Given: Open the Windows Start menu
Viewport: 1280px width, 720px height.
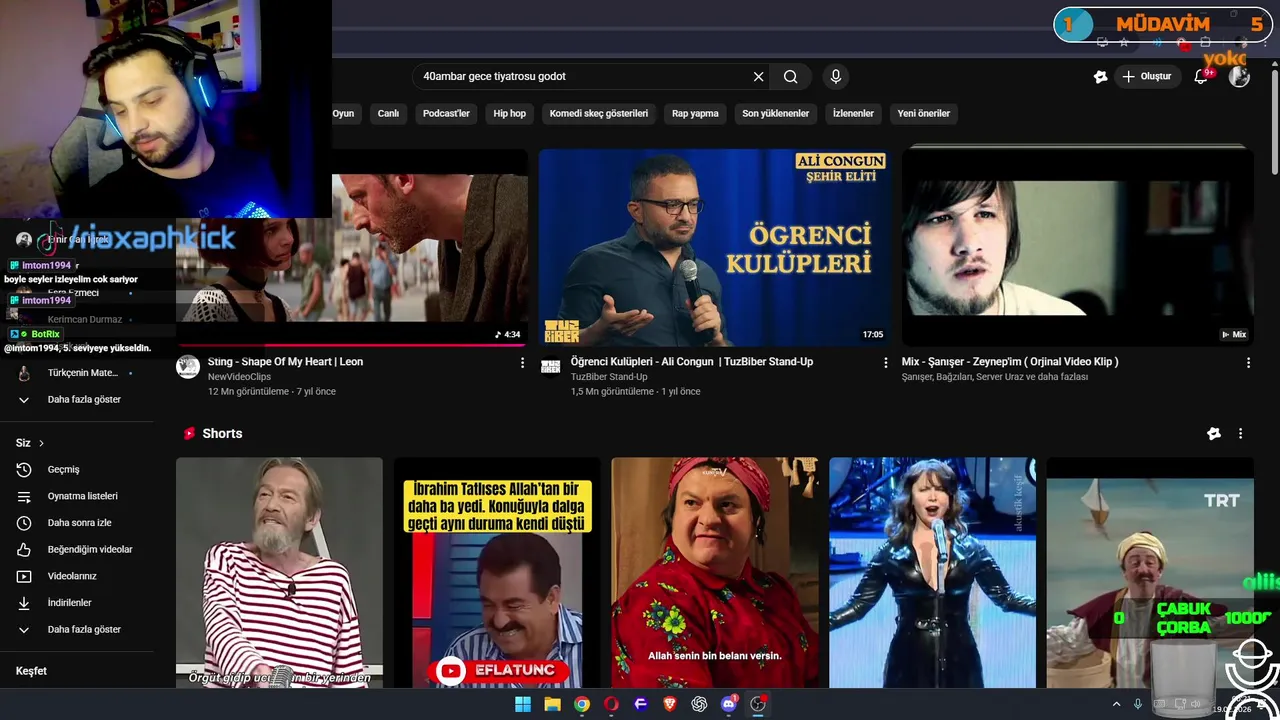Looking at the screenshot, I should click(x=523, y=704).
